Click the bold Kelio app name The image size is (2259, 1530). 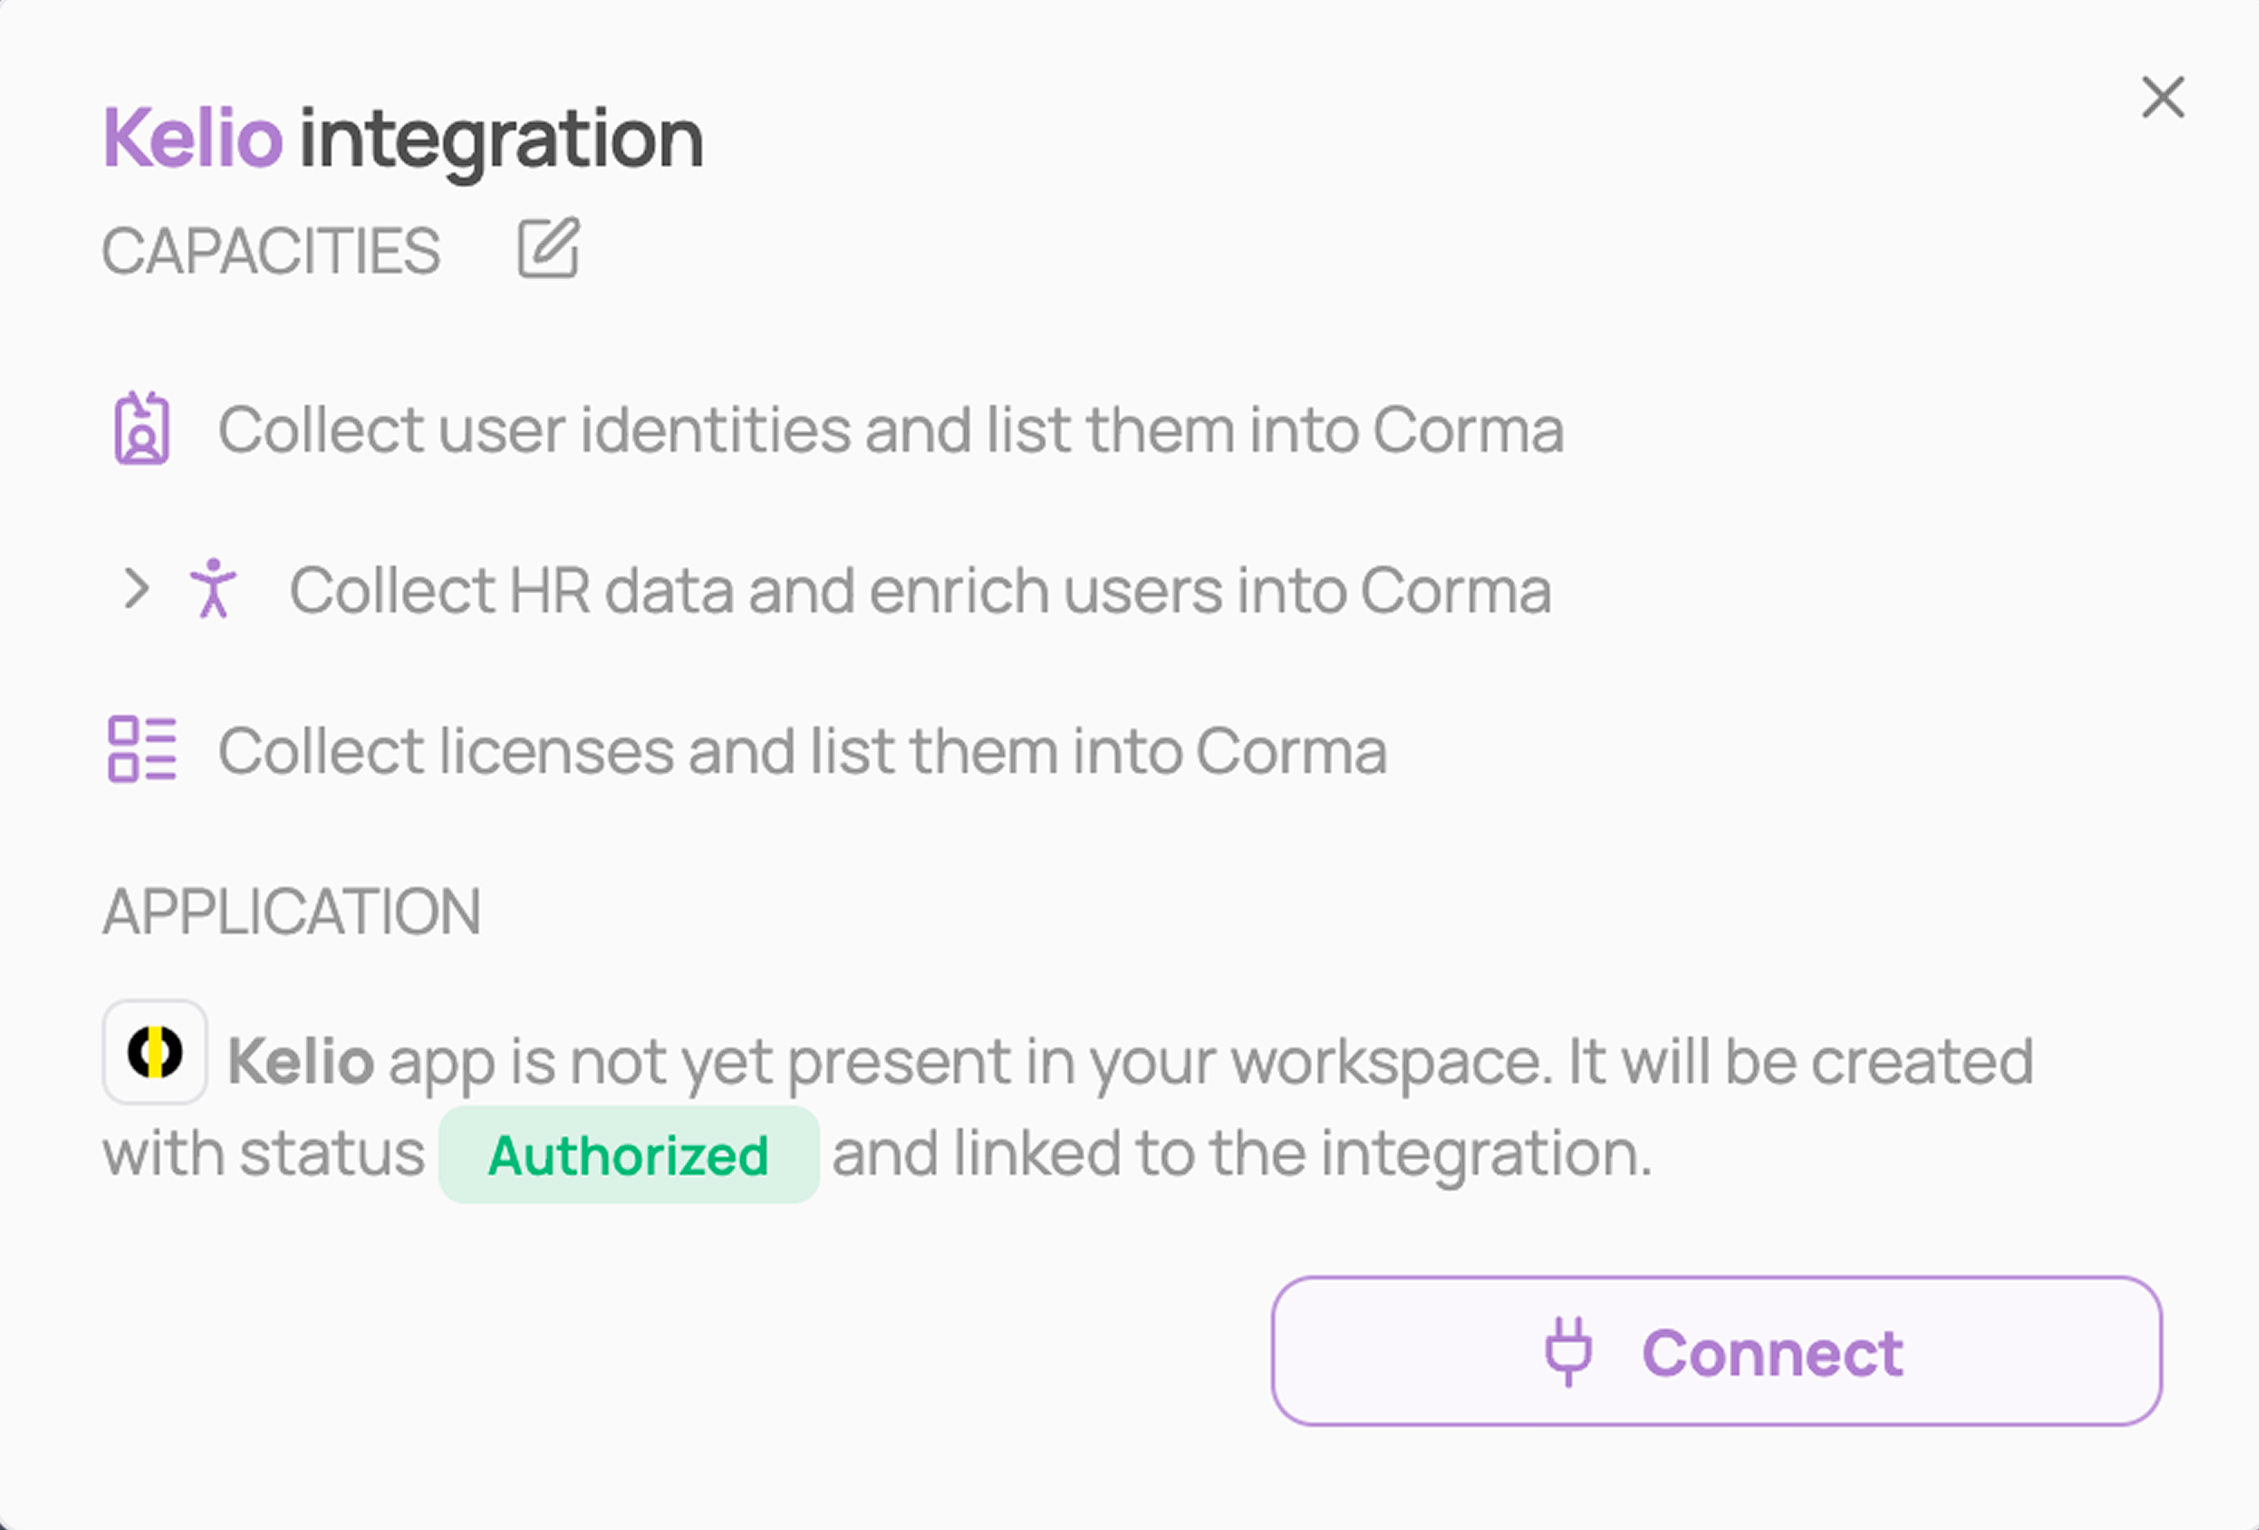tap(301, 1060)
